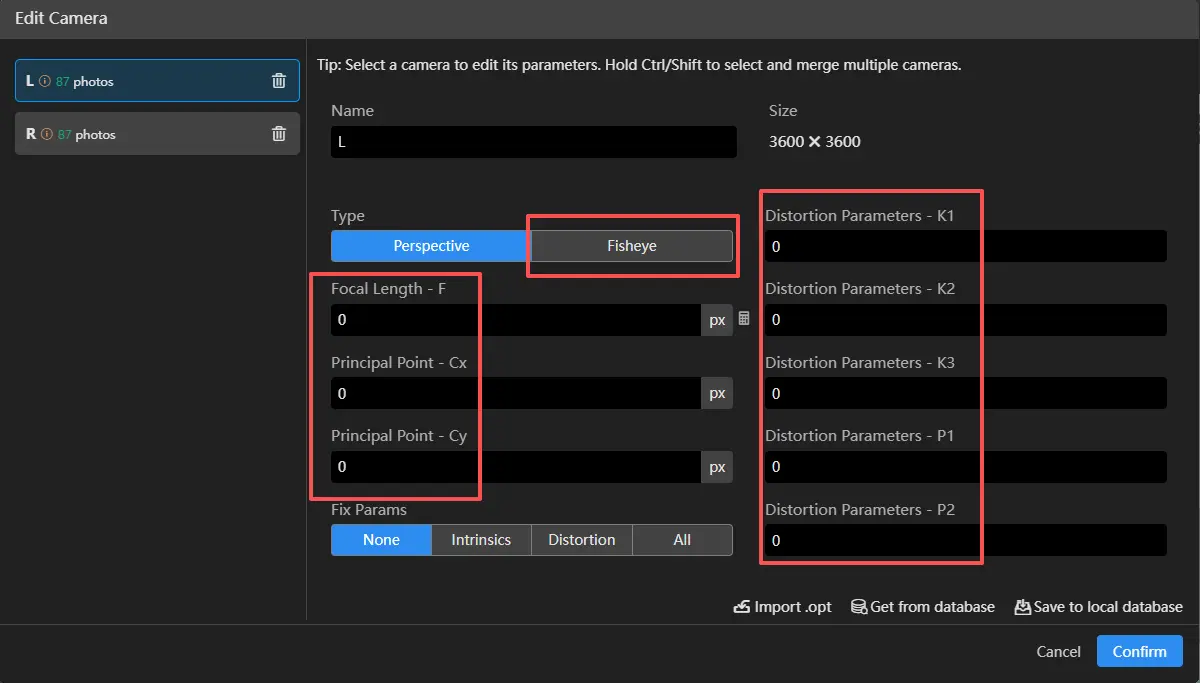Open the focal length calculator icon

(x=744, y=319)
